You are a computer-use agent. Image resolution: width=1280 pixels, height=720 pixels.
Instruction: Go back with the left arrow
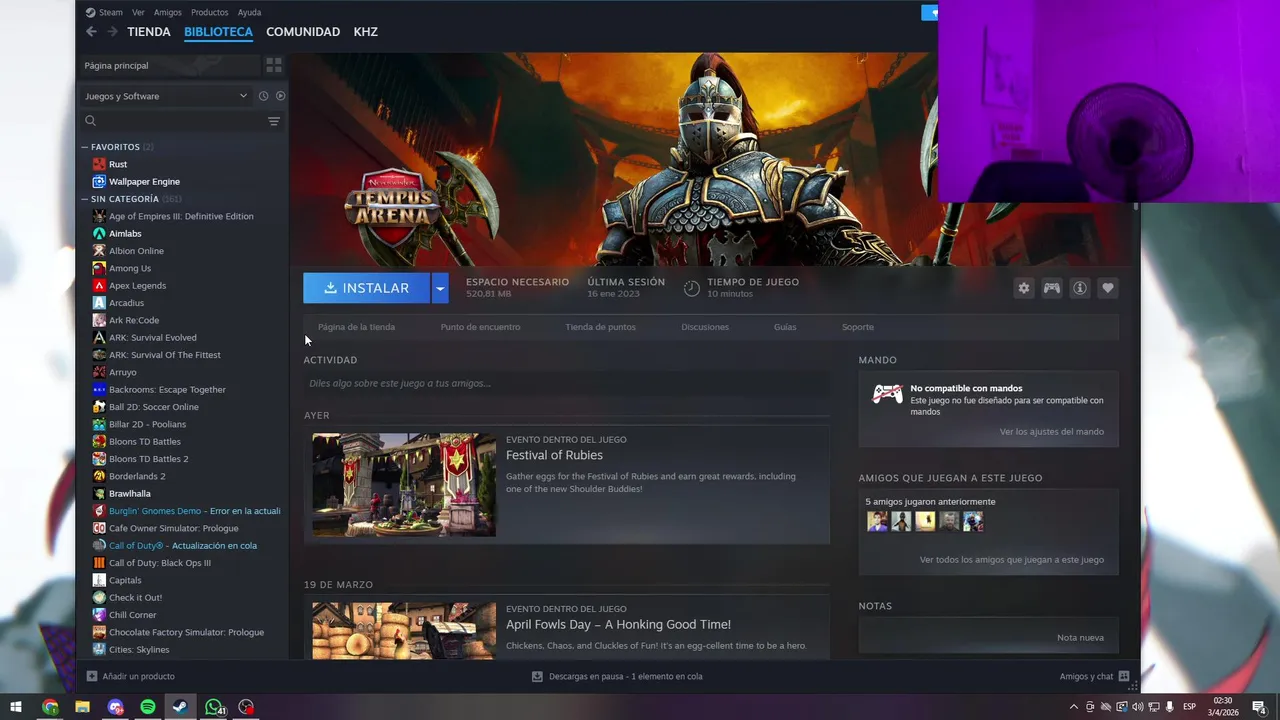[x=91, y=32]
